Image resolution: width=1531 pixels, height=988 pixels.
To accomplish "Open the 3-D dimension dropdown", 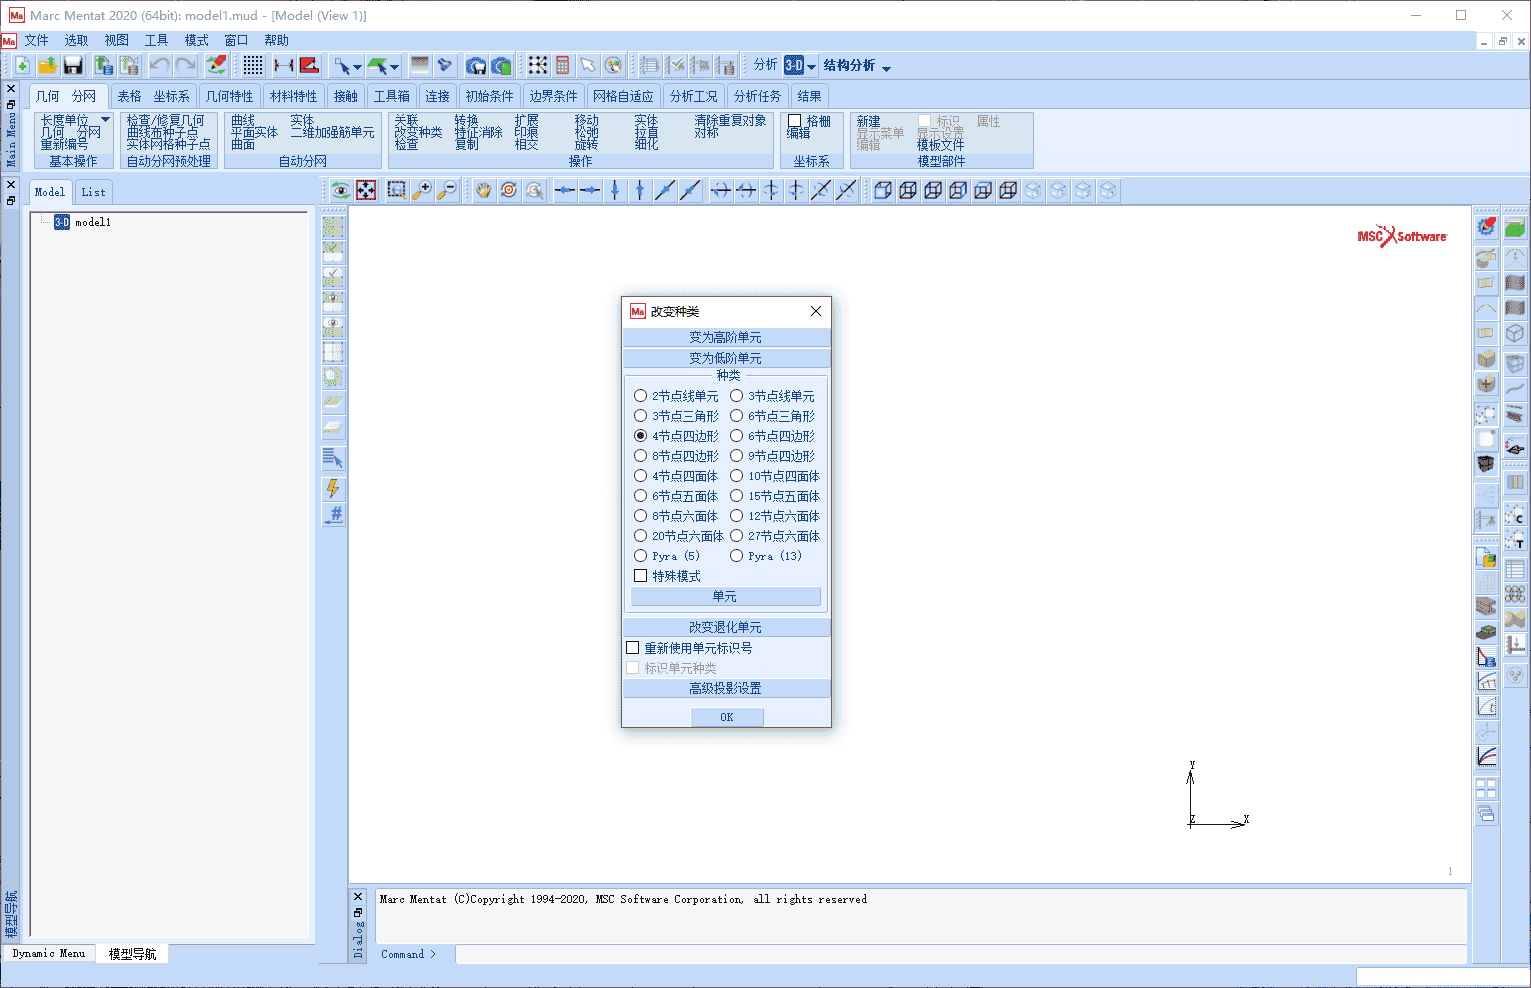I will 811,67.
